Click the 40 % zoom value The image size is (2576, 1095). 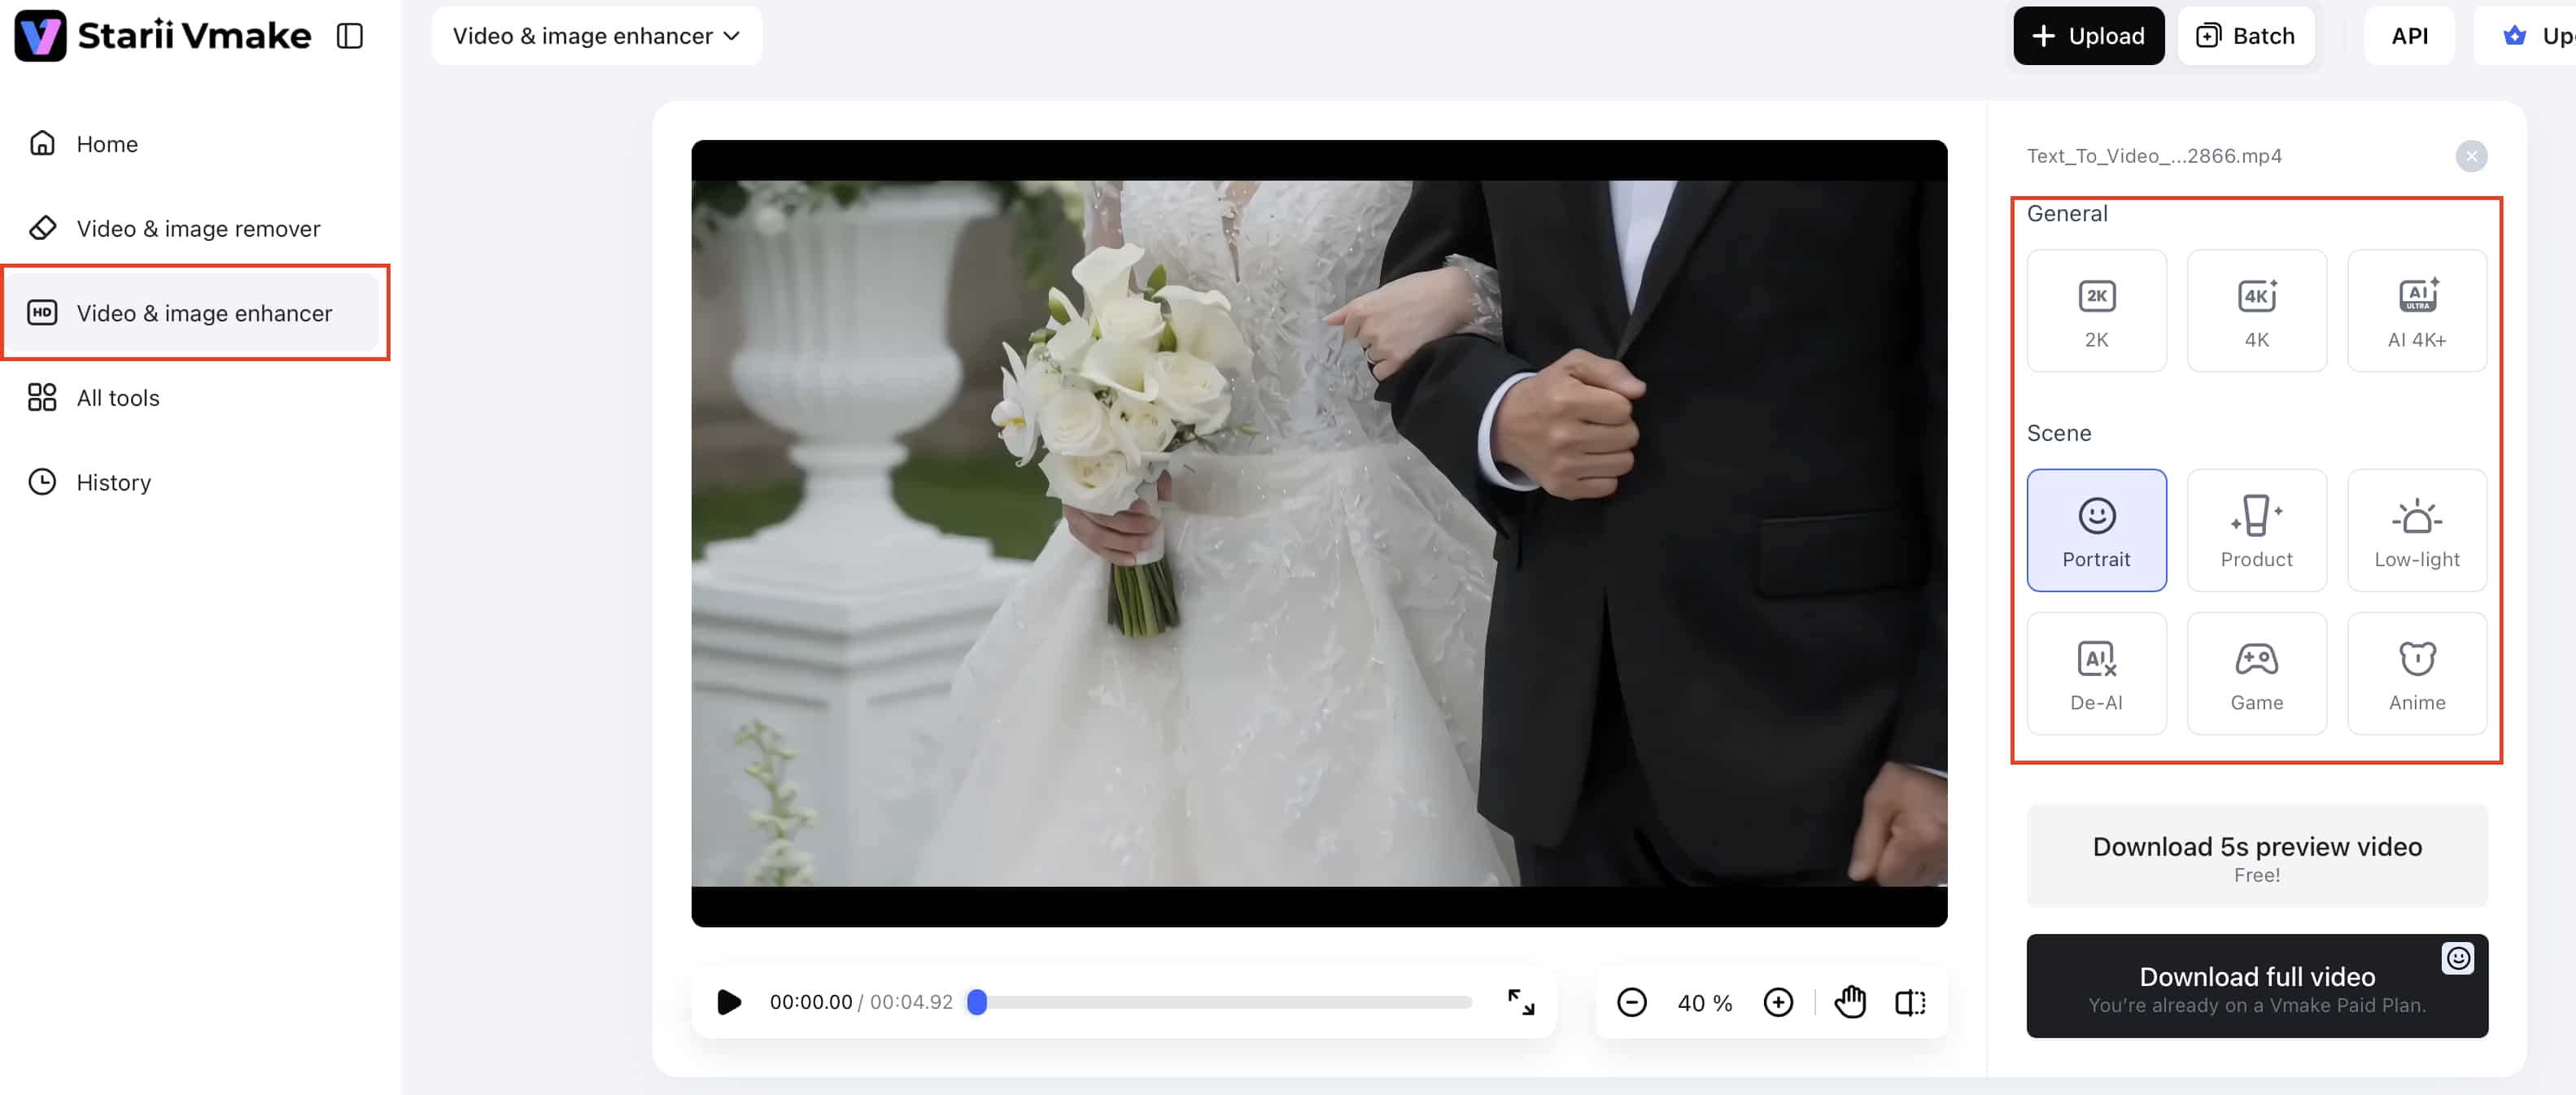coord(1705,1003)
